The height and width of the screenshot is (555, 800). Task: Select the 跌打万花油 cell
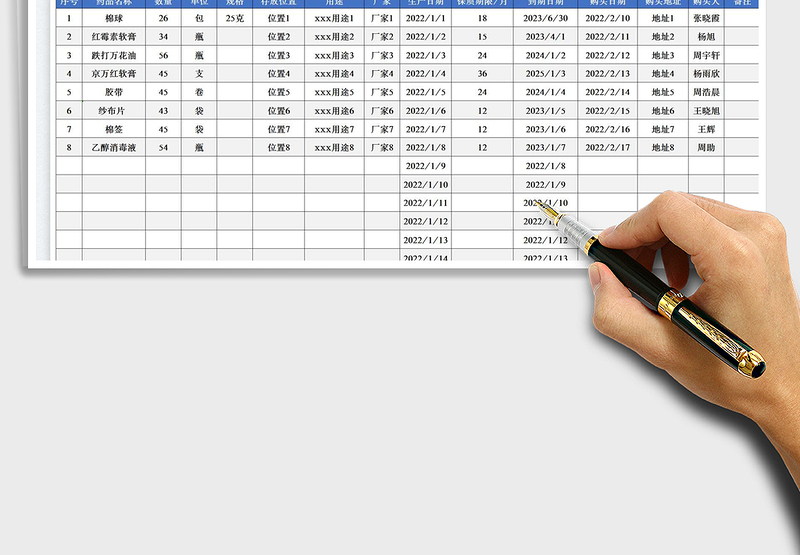click(114, 55)
